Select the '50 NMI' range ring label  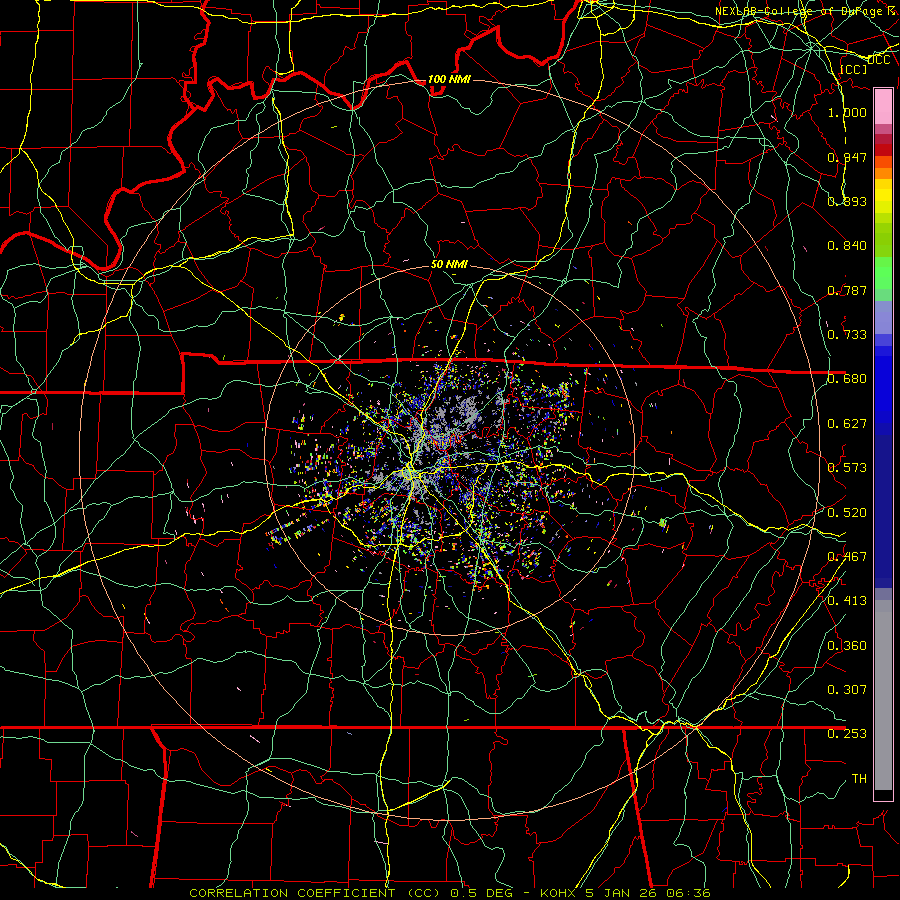[x=449, y=265]
